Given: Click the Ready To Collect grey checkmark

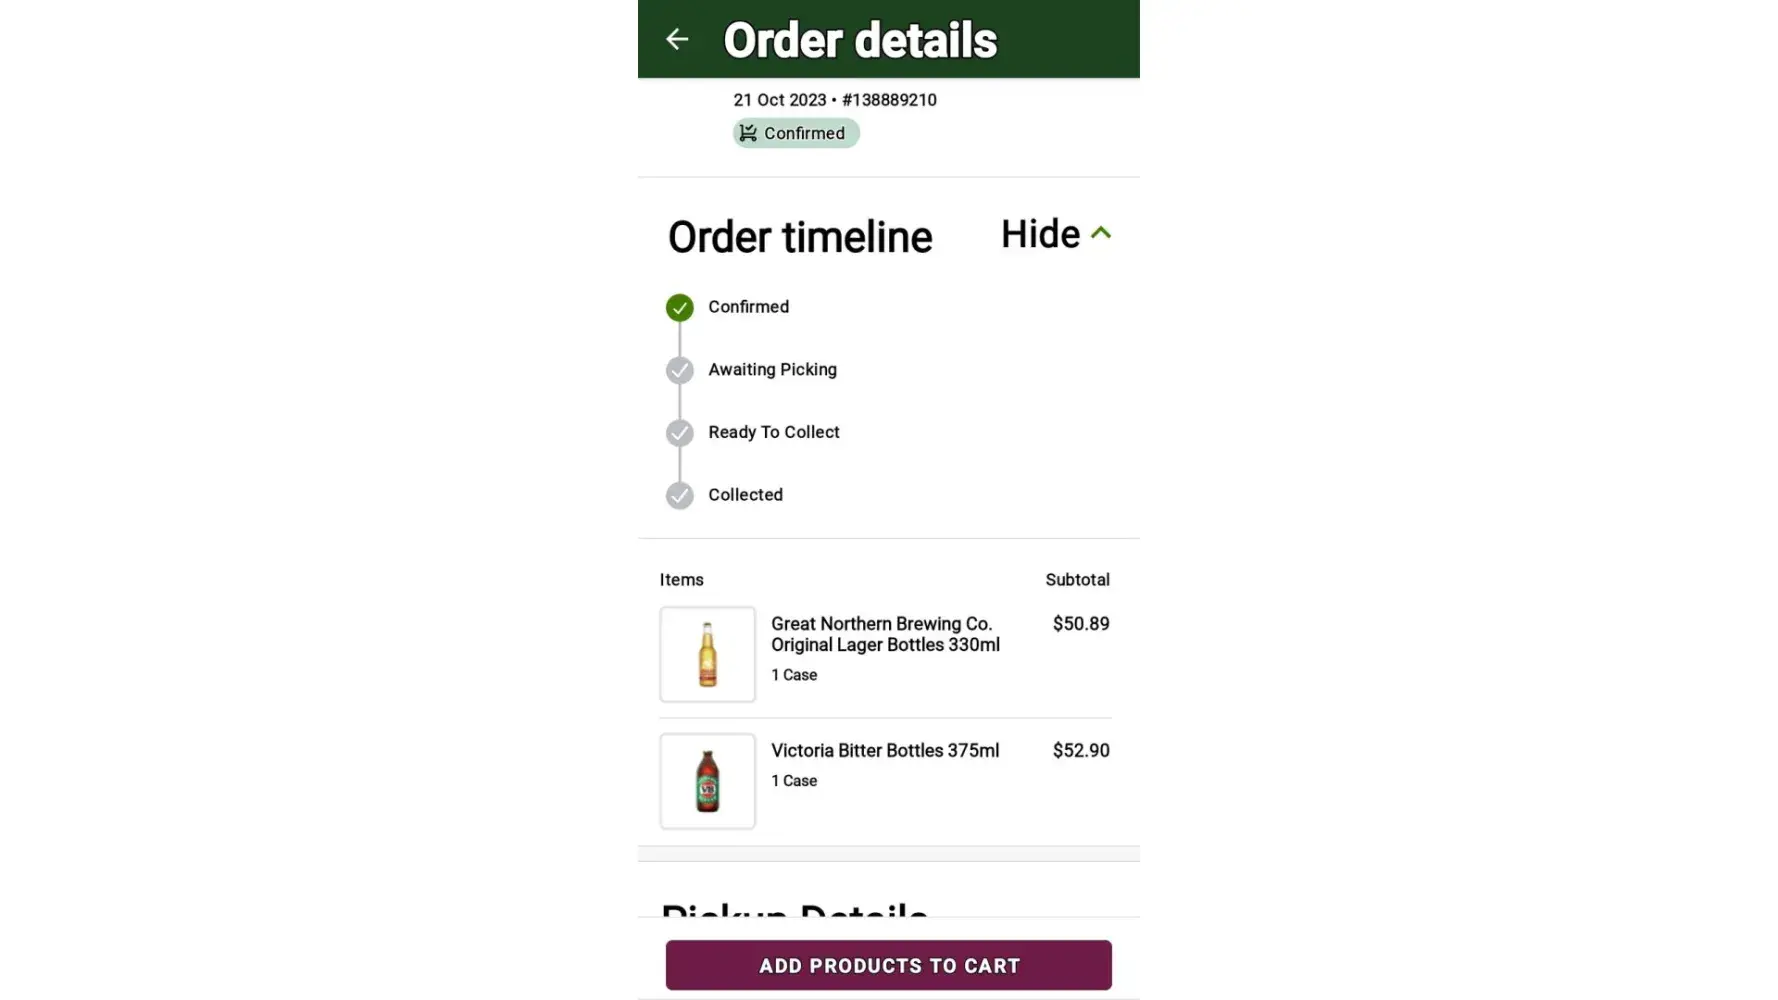Looking at the screenshot, I should coord(680,433).
